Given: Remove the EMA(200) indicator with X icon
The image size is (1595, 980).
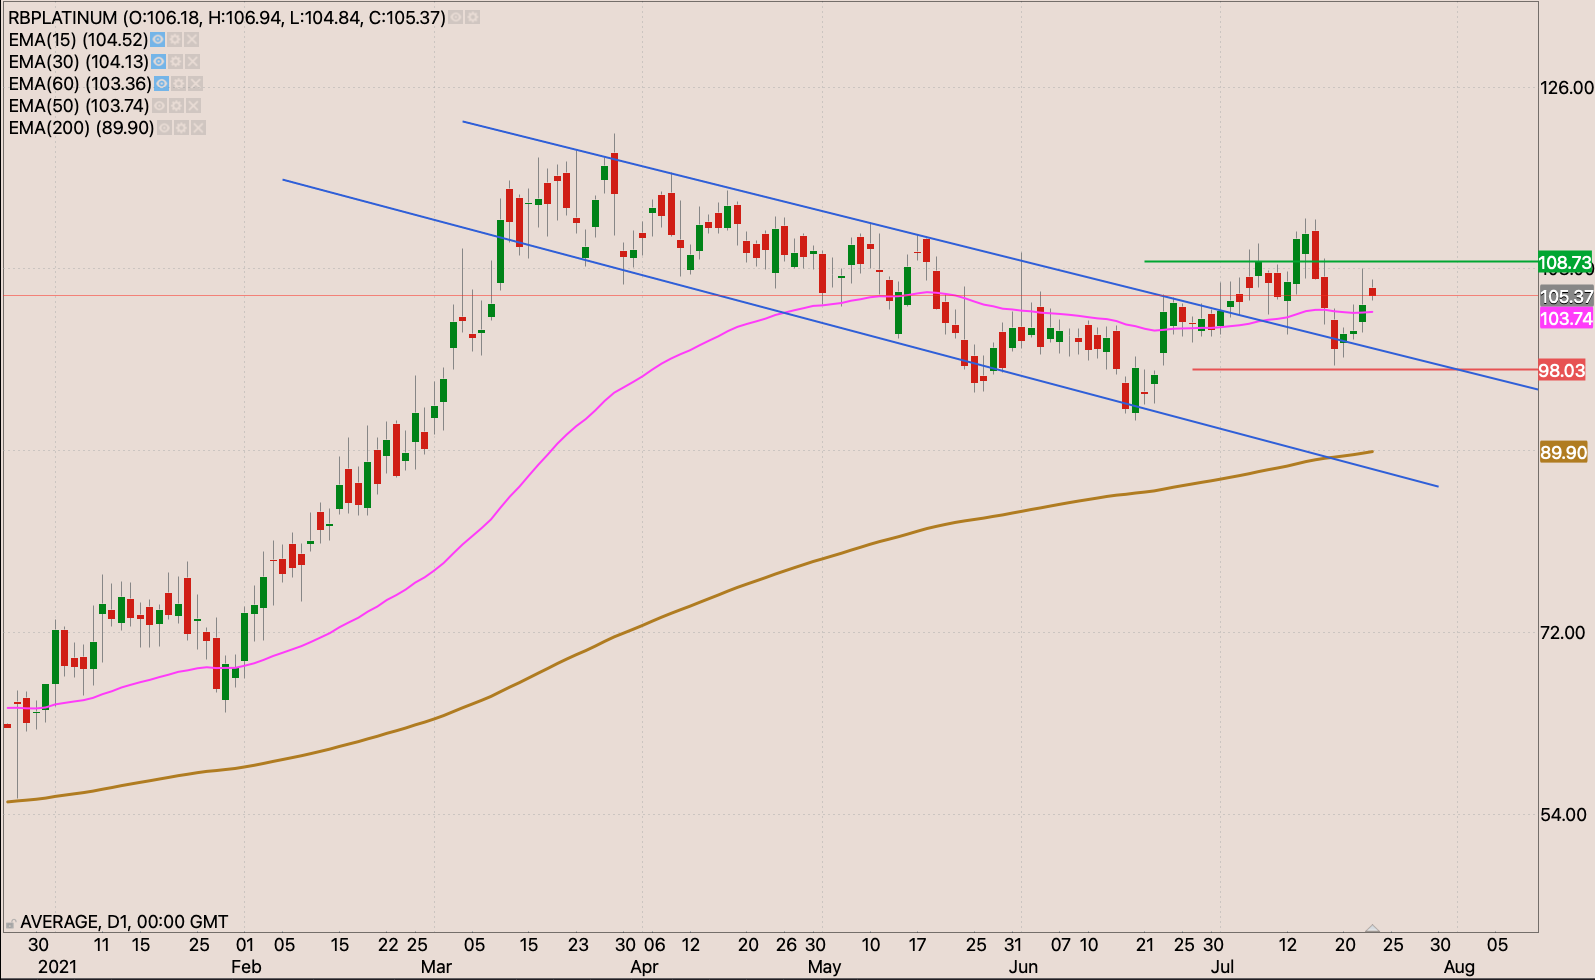Looking at the screenshot, I should point(198,128).
